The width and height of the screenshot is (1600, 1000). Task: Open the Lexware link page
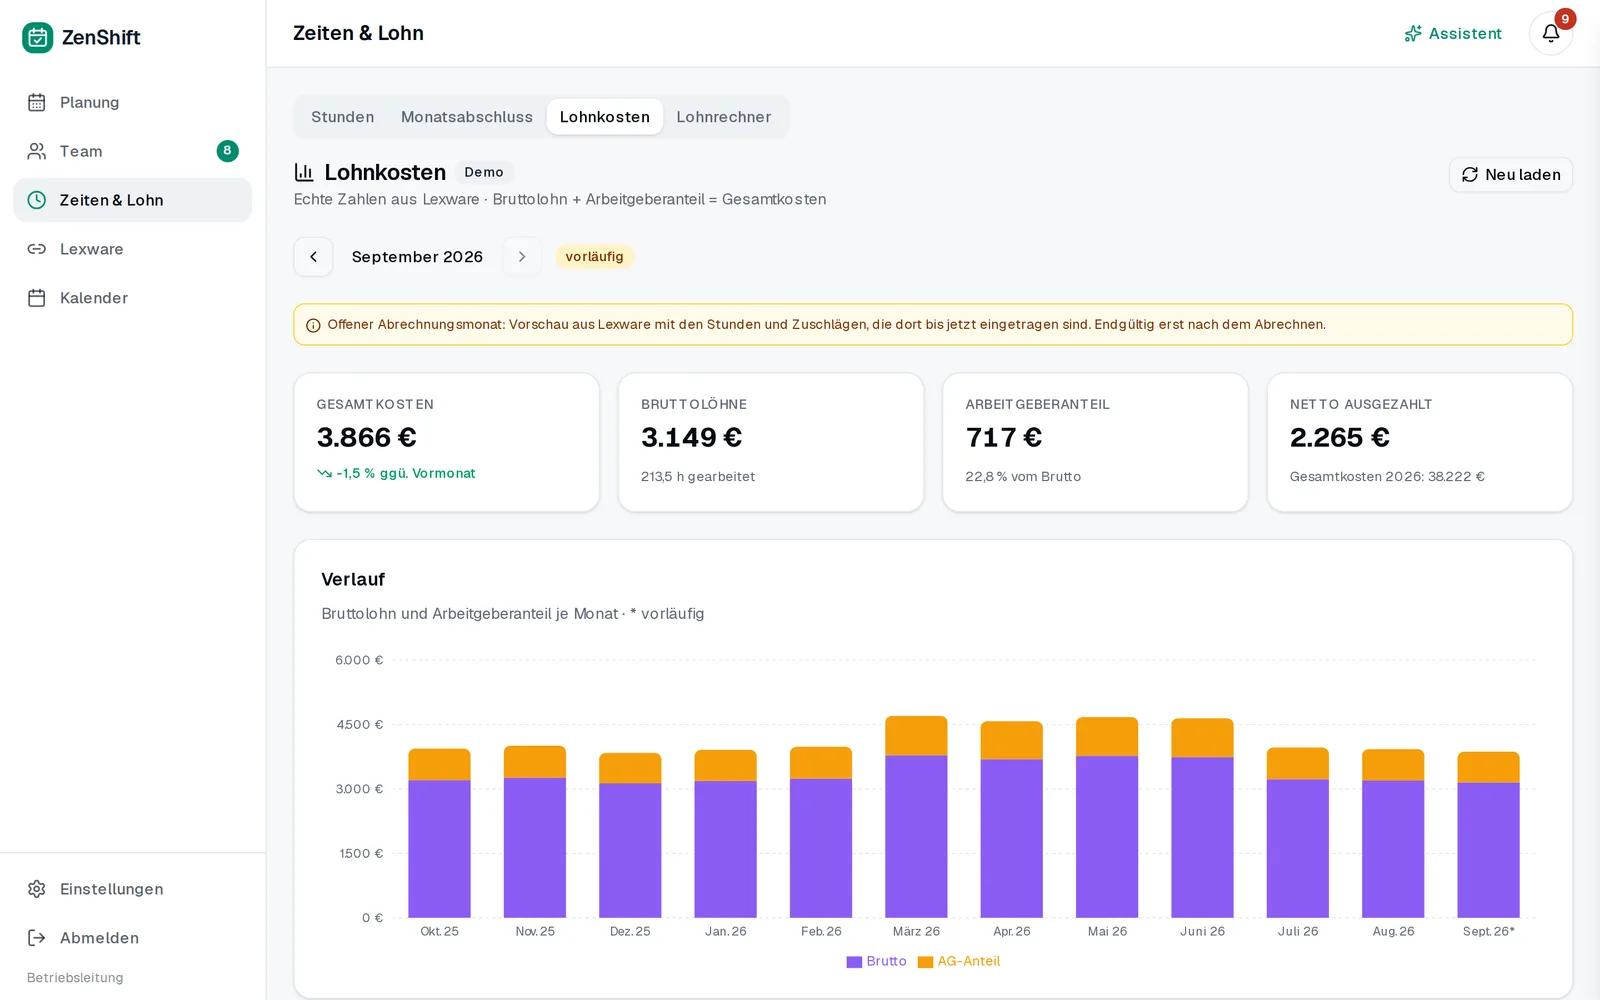click(x=132, y=249)
